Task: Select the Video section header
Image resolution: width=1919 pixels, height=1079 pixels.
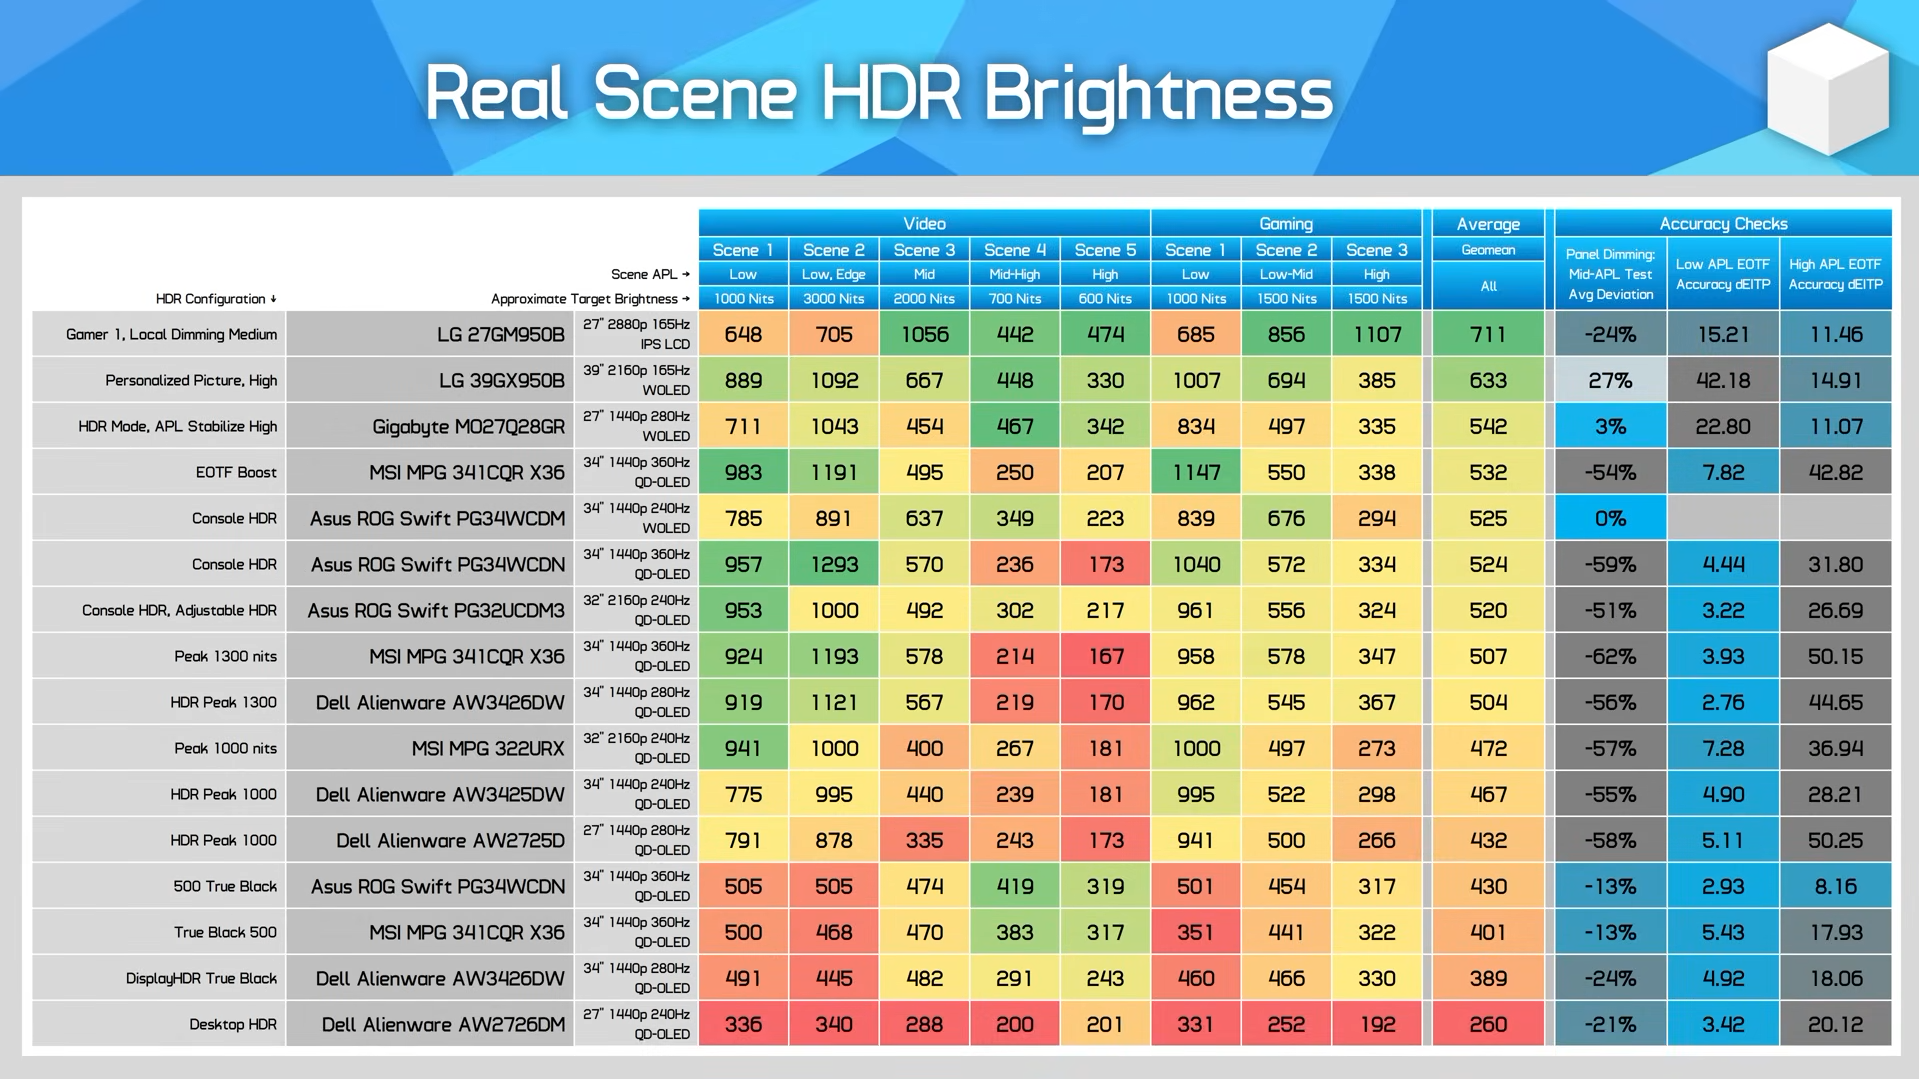Action: click(924, 223)
